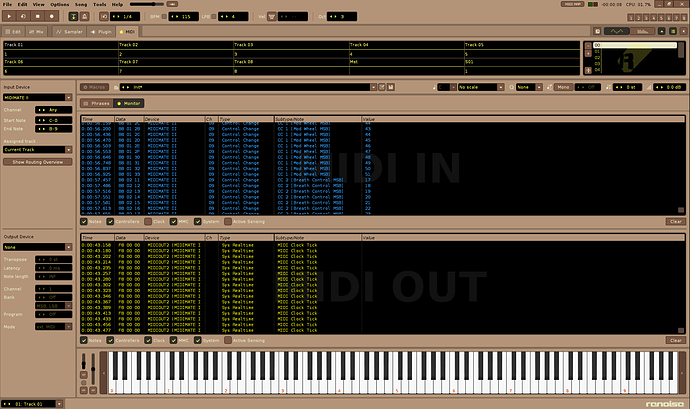Open the quantize None dropdown

(529, 87)
